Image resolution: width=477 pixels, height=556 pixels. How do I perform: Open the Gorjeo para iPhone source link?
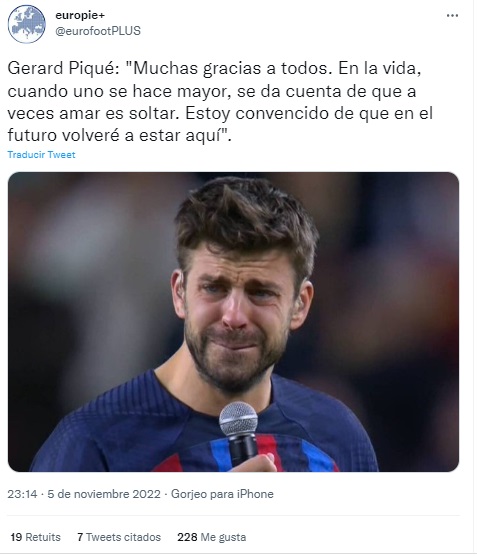point(222,494)
